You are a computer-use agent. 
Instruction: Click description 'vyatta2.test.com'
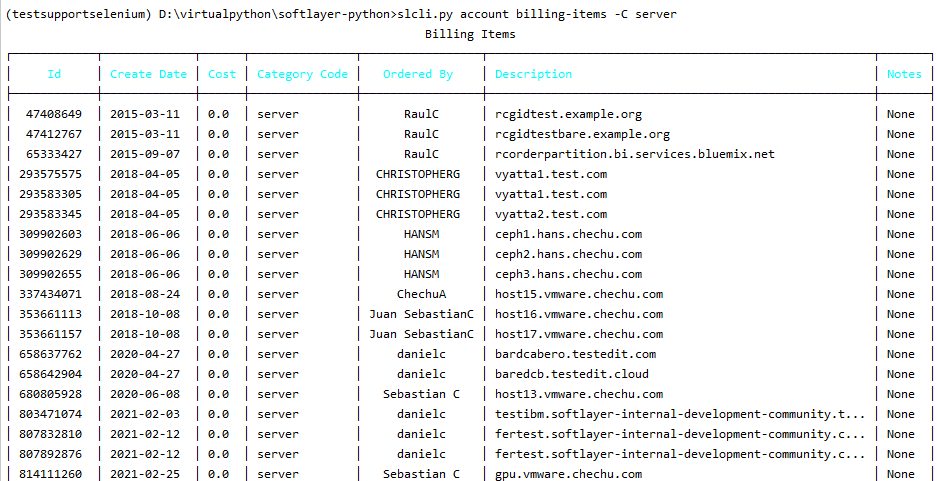551,214
